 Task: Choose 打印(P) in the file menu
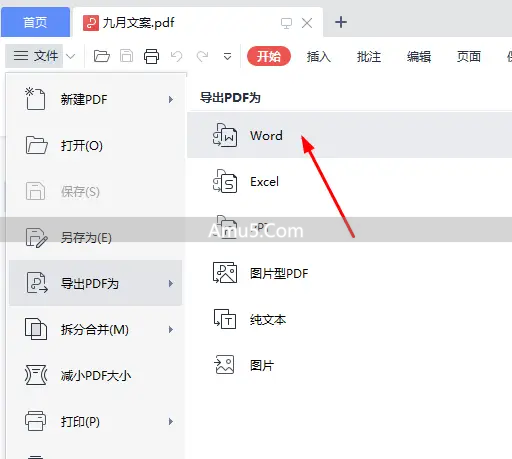[x=95, y=421]
